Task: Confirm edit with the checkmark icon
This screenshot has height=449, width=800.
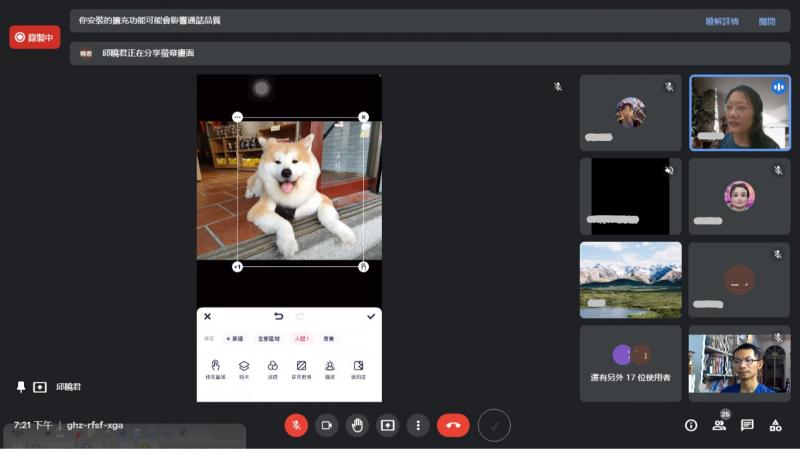Action: coord(371,316)
